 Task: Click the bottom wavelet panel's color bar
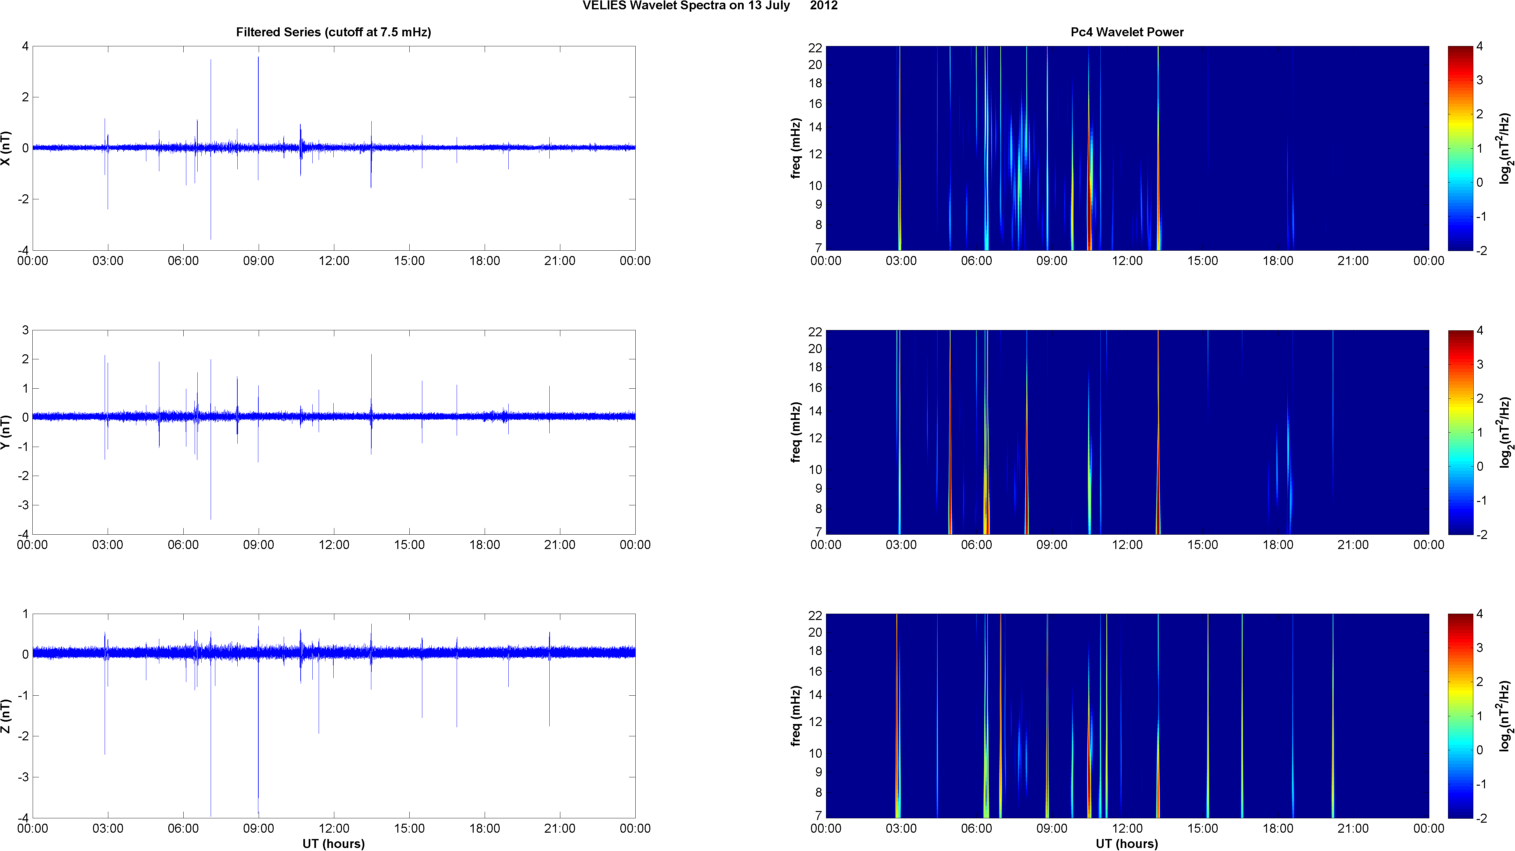tap(1460, 716)
